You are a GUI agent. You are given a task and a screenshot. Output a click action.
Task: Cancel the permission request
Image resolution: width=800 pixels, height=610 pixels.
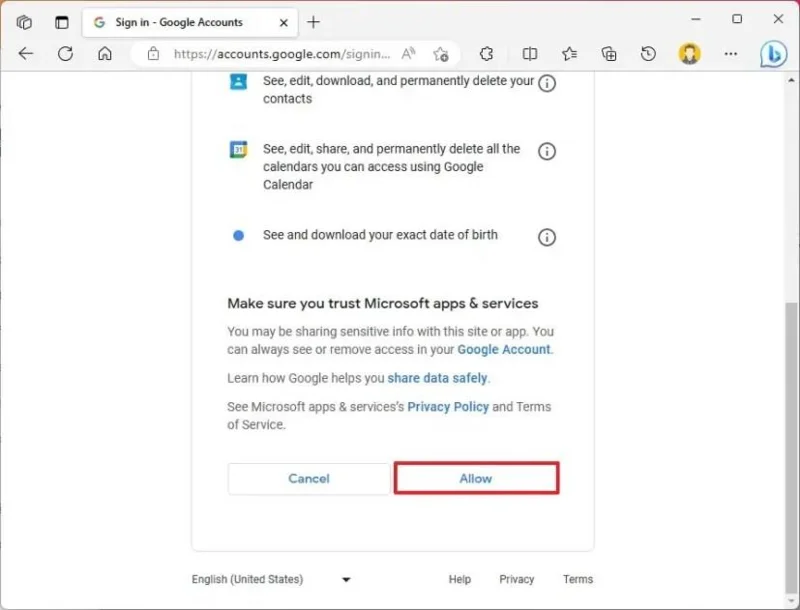(309, 478)
